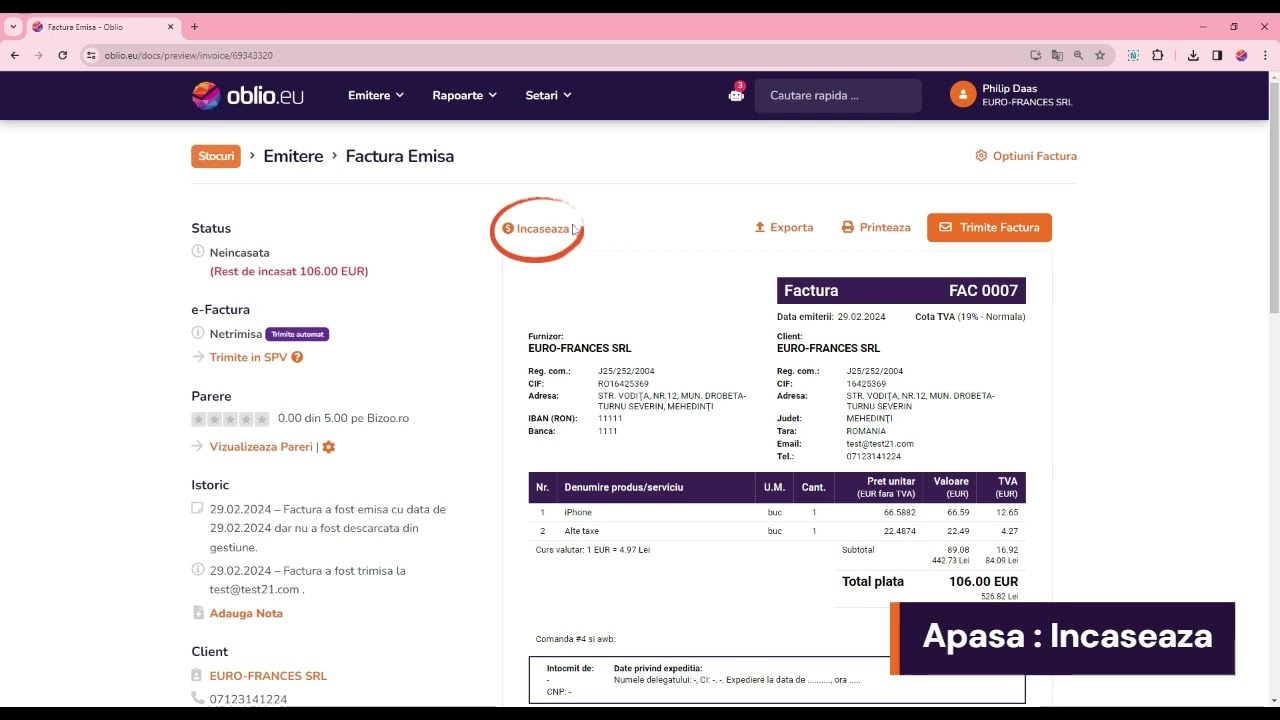Click the Emitere breadcrumb text
1280x720 pixels.
293,156
